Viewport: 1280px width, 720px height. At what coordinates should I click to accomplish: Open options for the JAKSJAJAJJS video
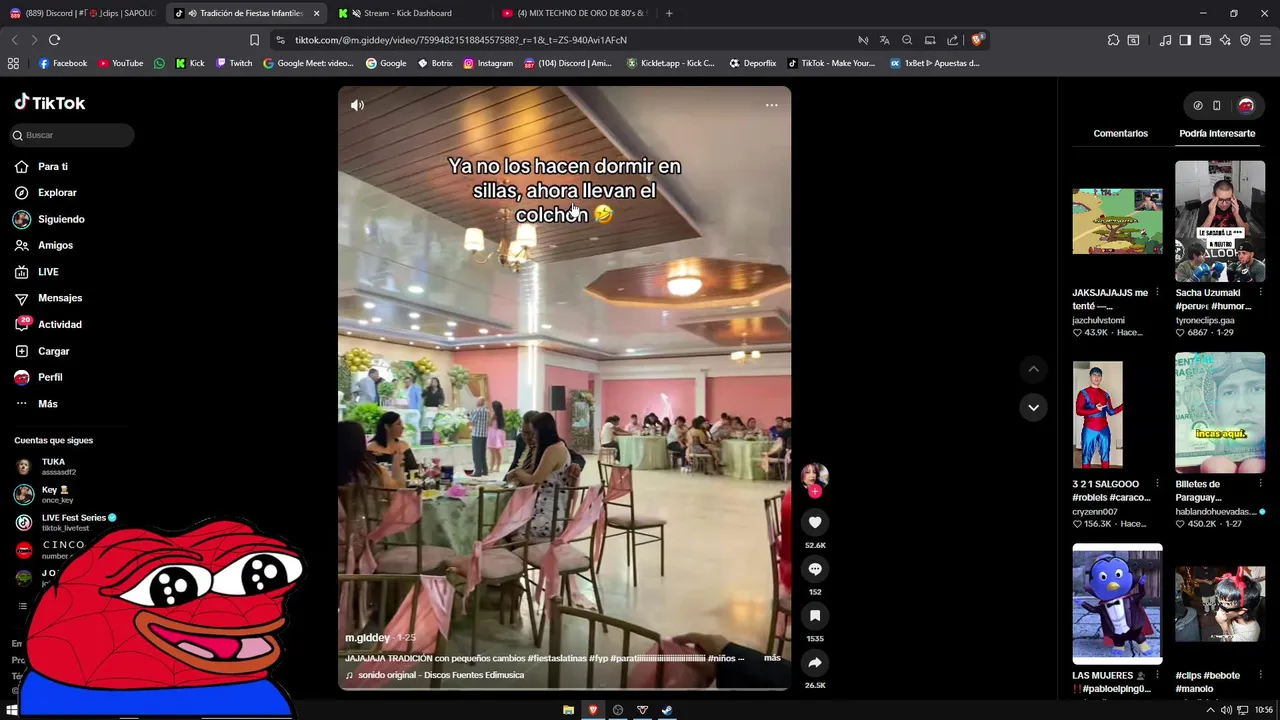[1157, 293]
